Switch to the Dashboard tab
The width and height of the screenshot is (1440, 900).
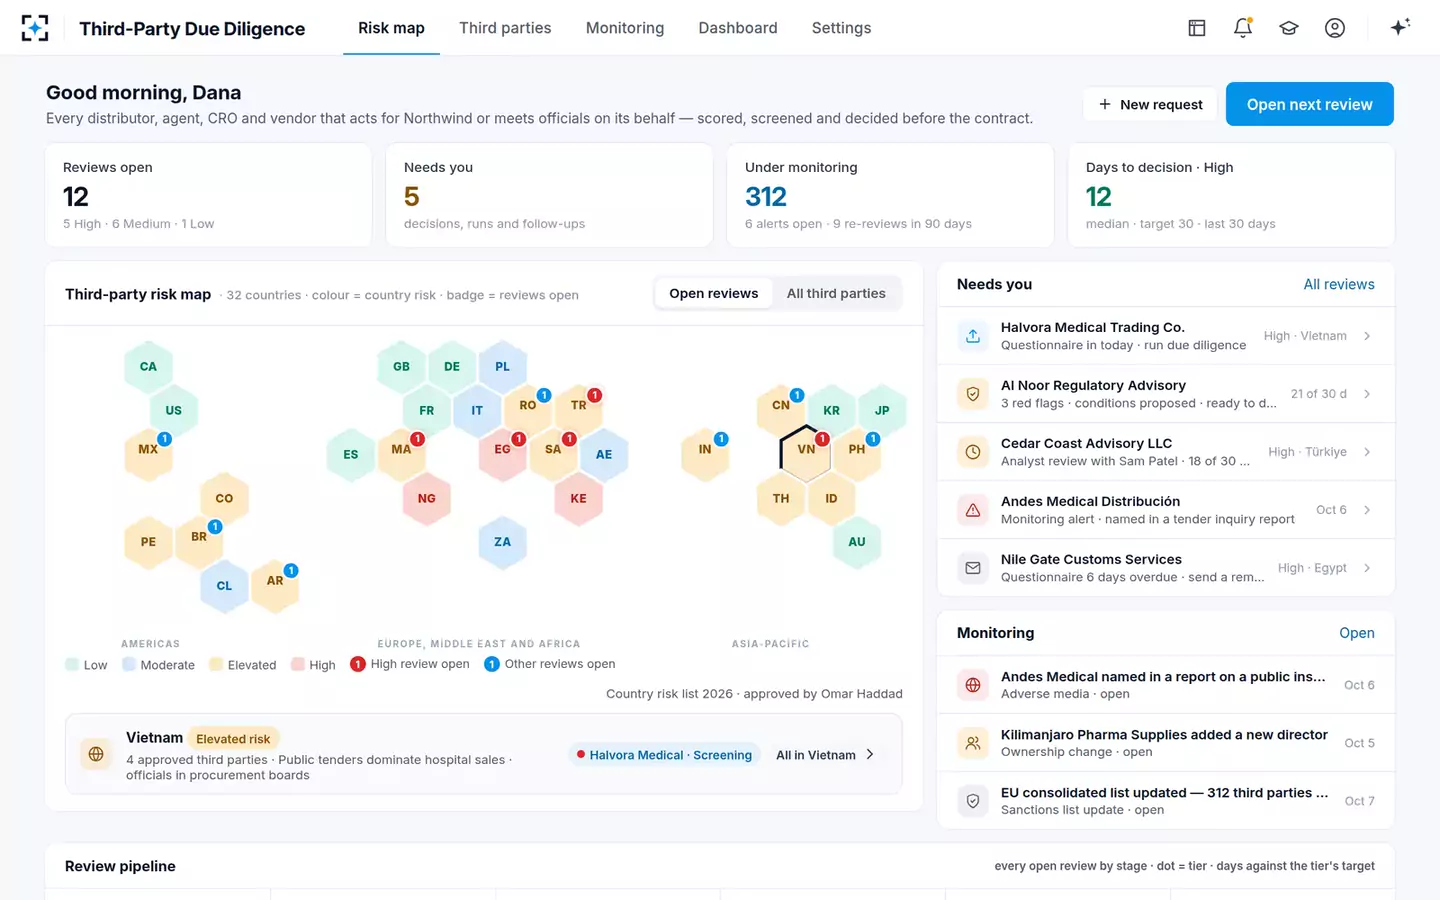tap(738, 28)
